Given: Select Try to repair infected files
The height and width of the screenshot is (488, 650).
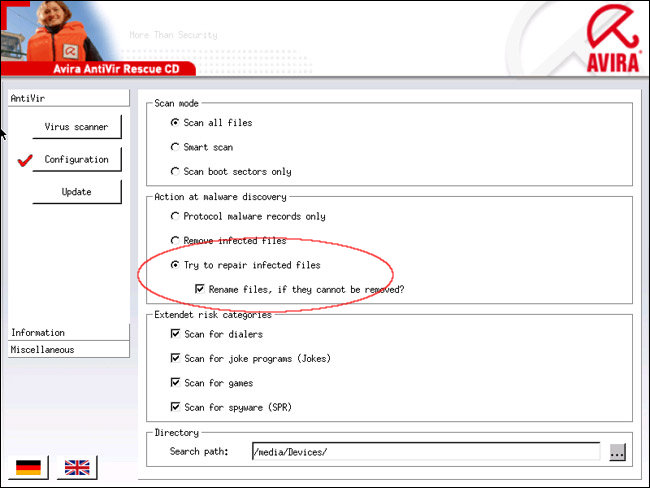Looking at the screenshot, I should [175, 265].
